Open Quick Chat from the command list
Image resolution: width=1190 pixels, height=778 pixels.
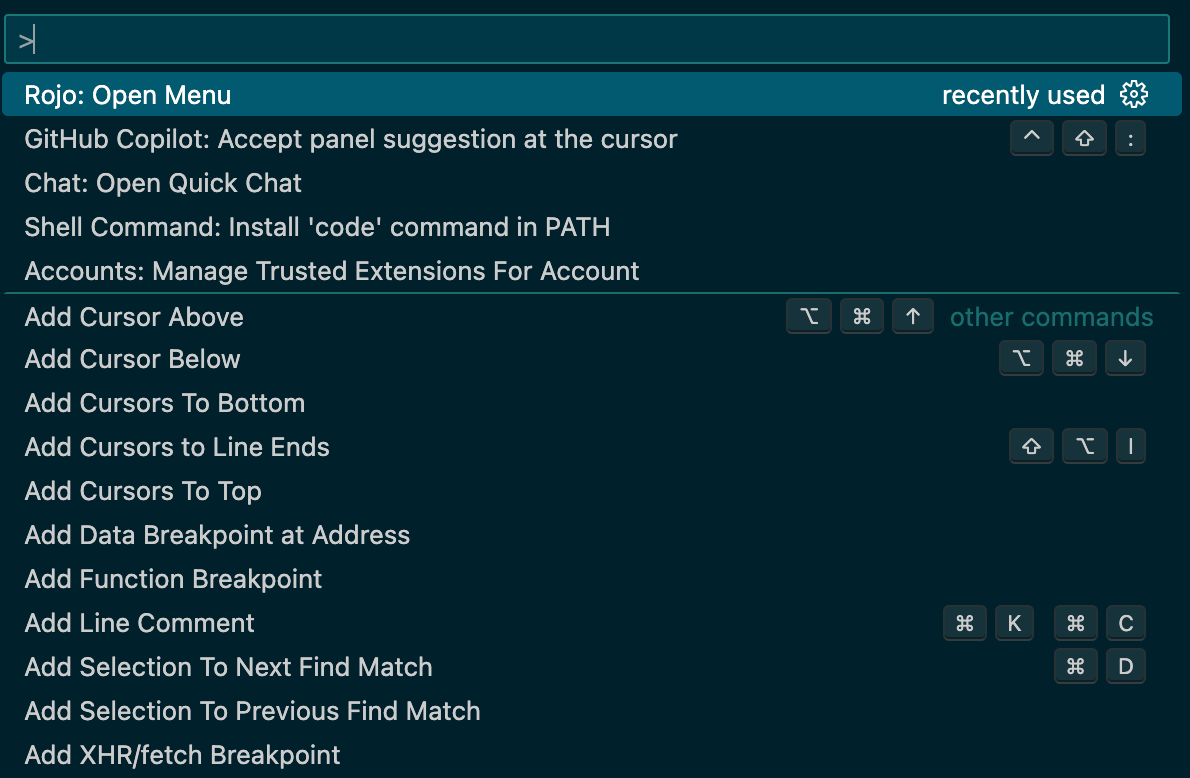163,183
